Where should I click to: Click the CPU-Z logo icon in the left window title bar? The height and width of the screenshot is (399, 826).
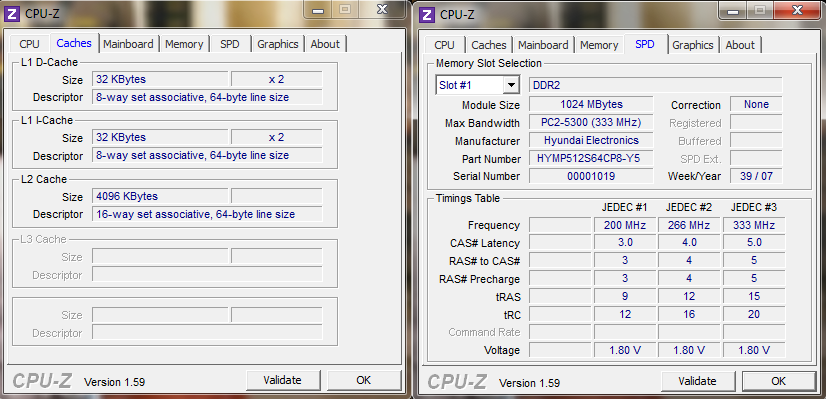click(12, 13)
